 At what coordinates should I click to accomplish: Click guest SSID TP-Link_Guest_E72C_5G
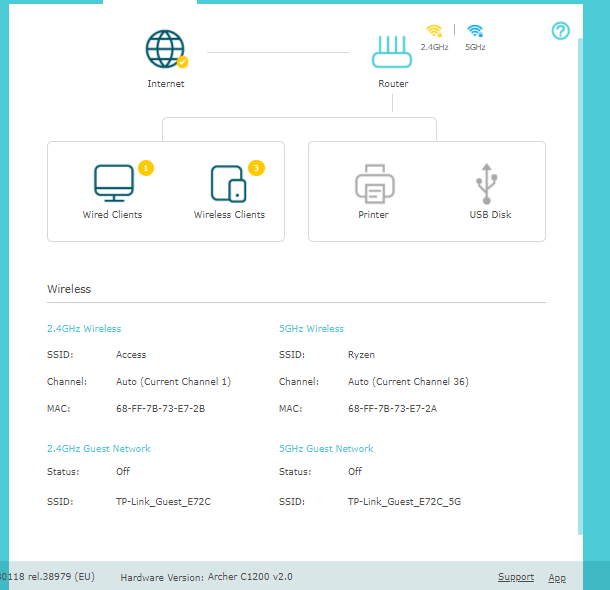[x=404, y=502]
